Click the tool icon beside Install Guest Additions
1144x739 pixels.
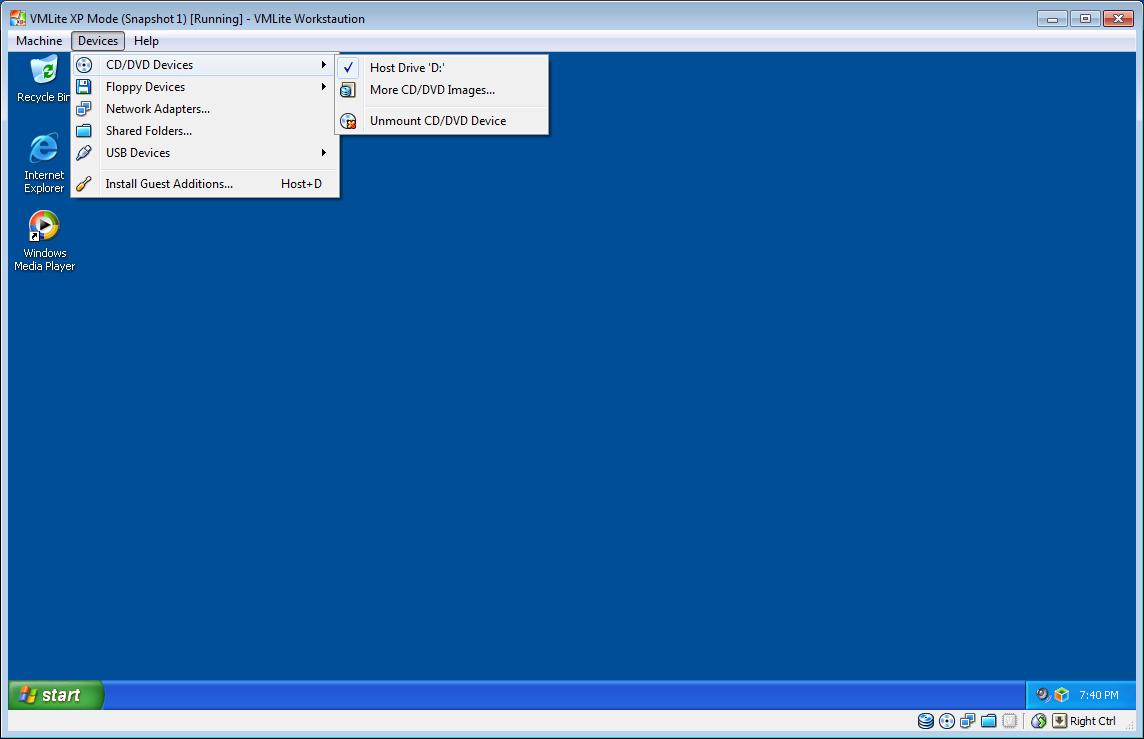(x=85, y=184)
